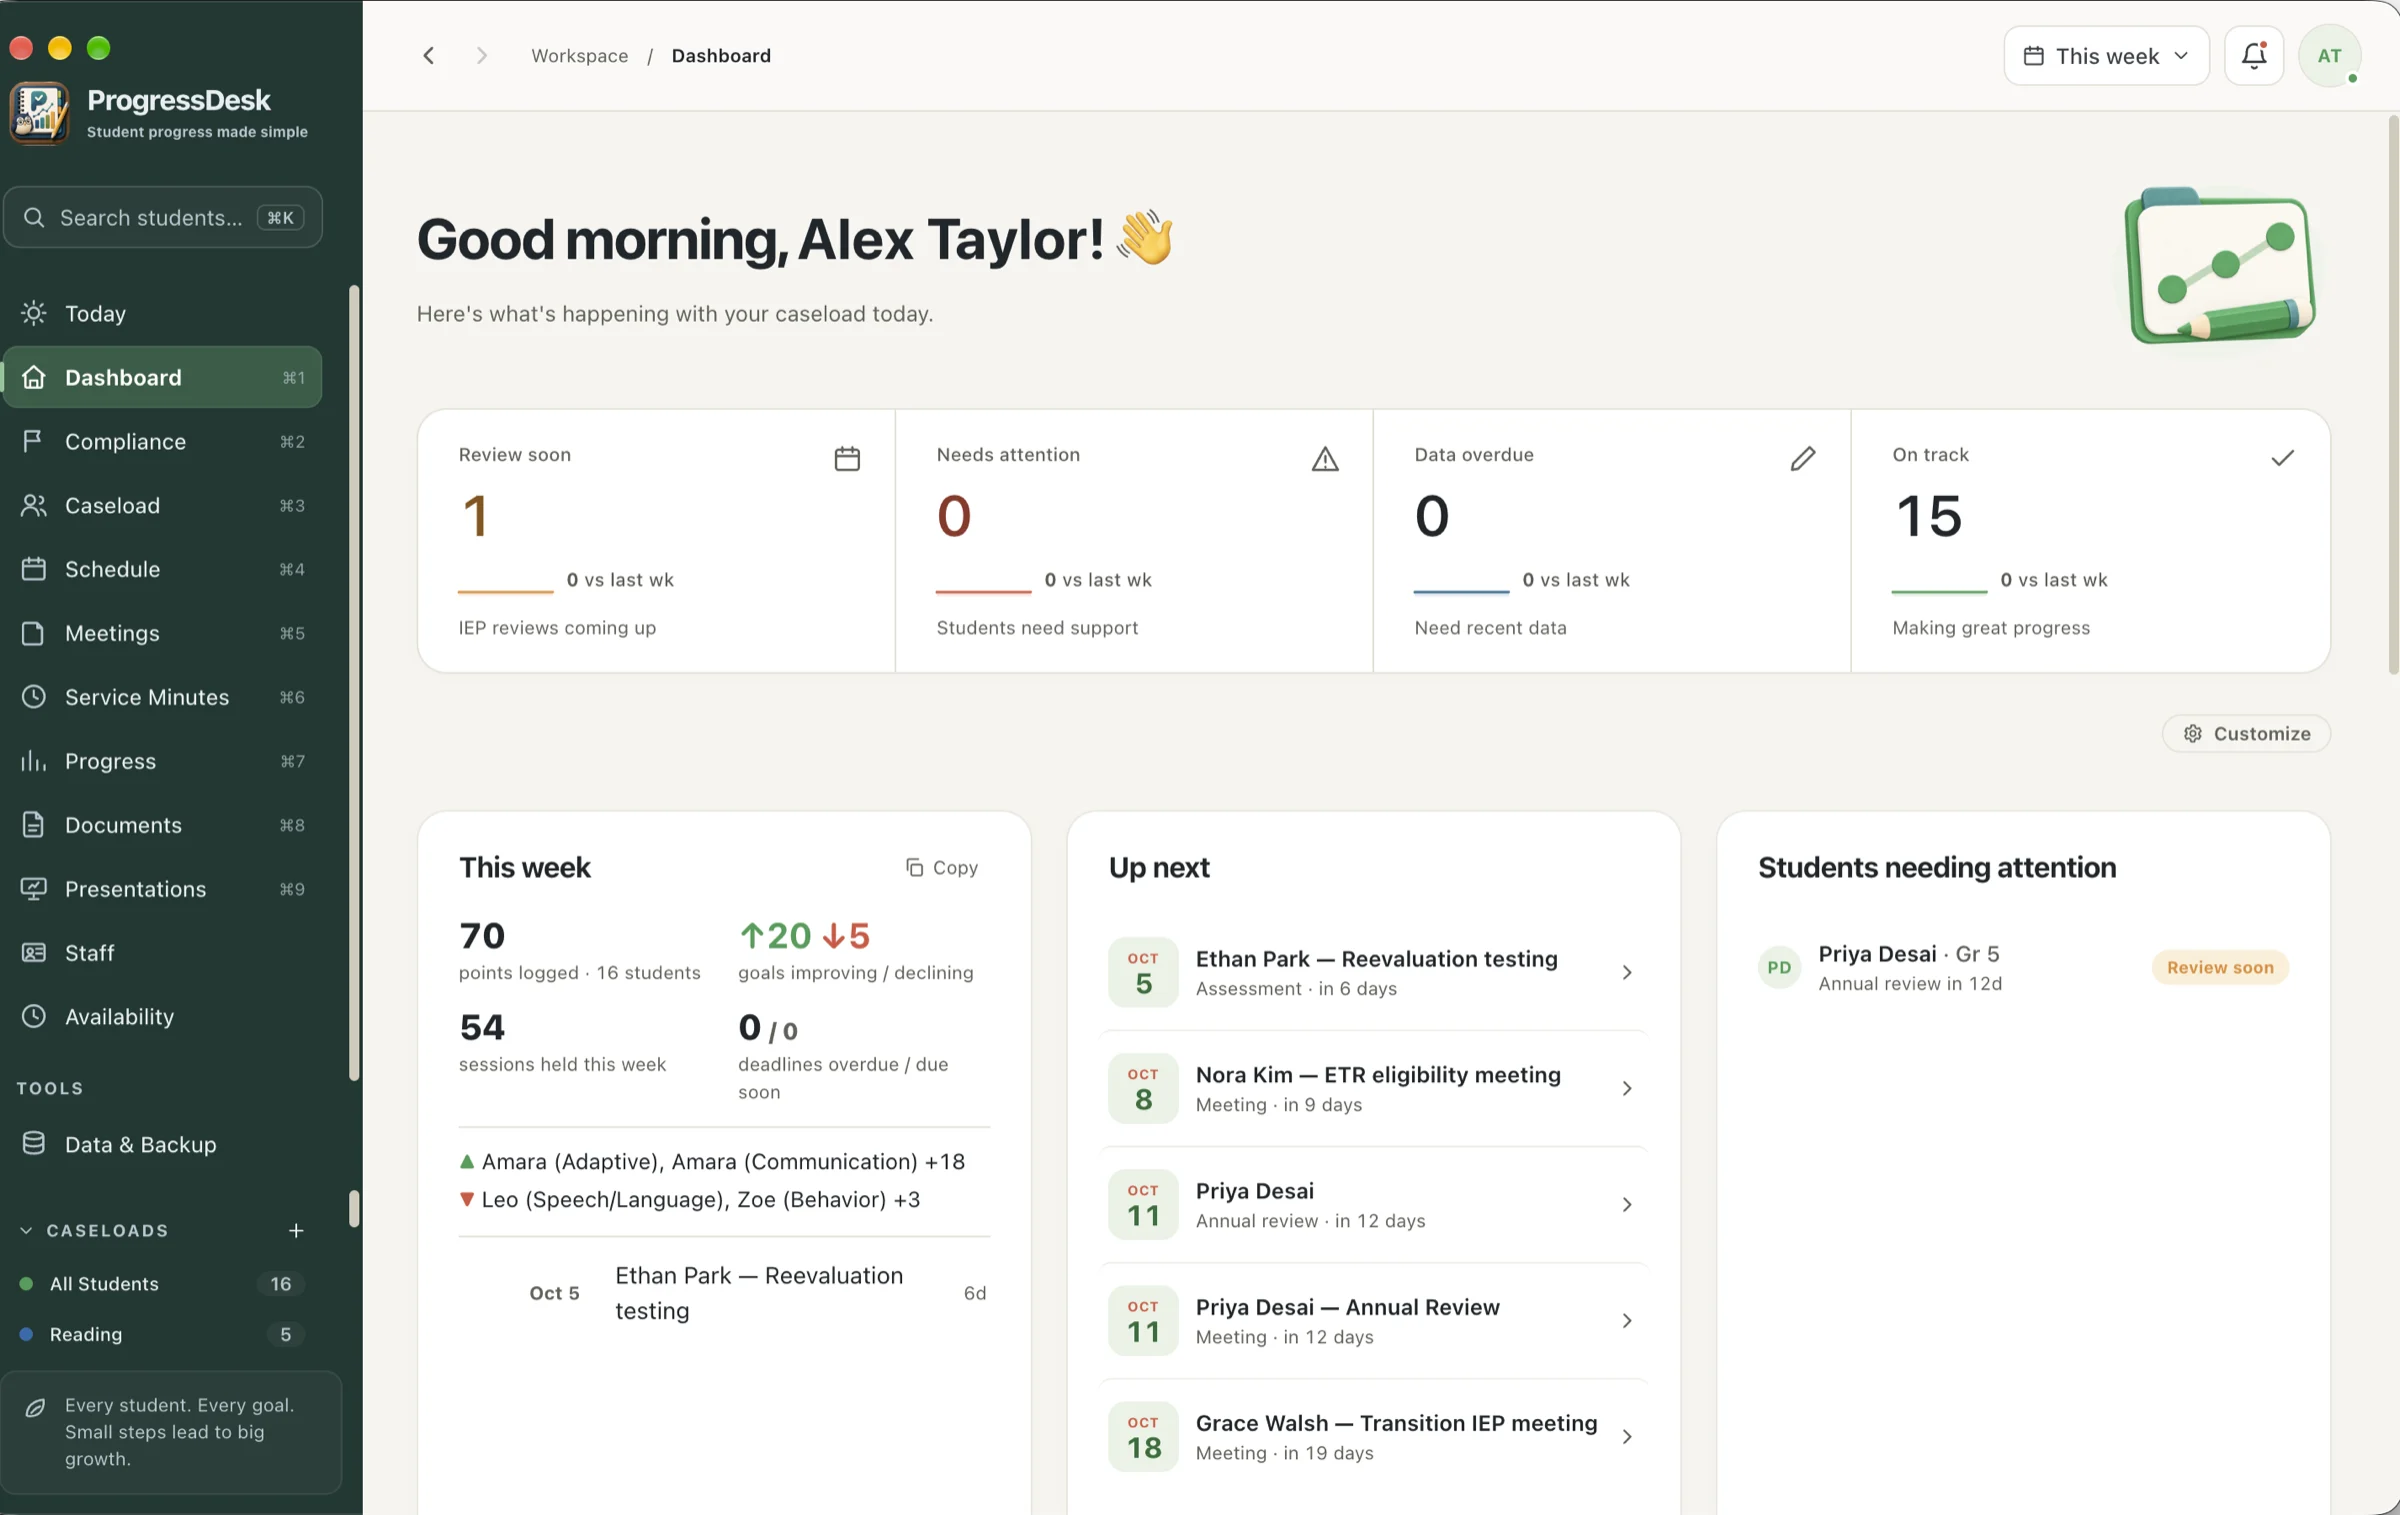Screen dimensions: 2400x1515
Task: Expand Ethan Park Reevaluation testing chevron
Action: [1627, 972]
